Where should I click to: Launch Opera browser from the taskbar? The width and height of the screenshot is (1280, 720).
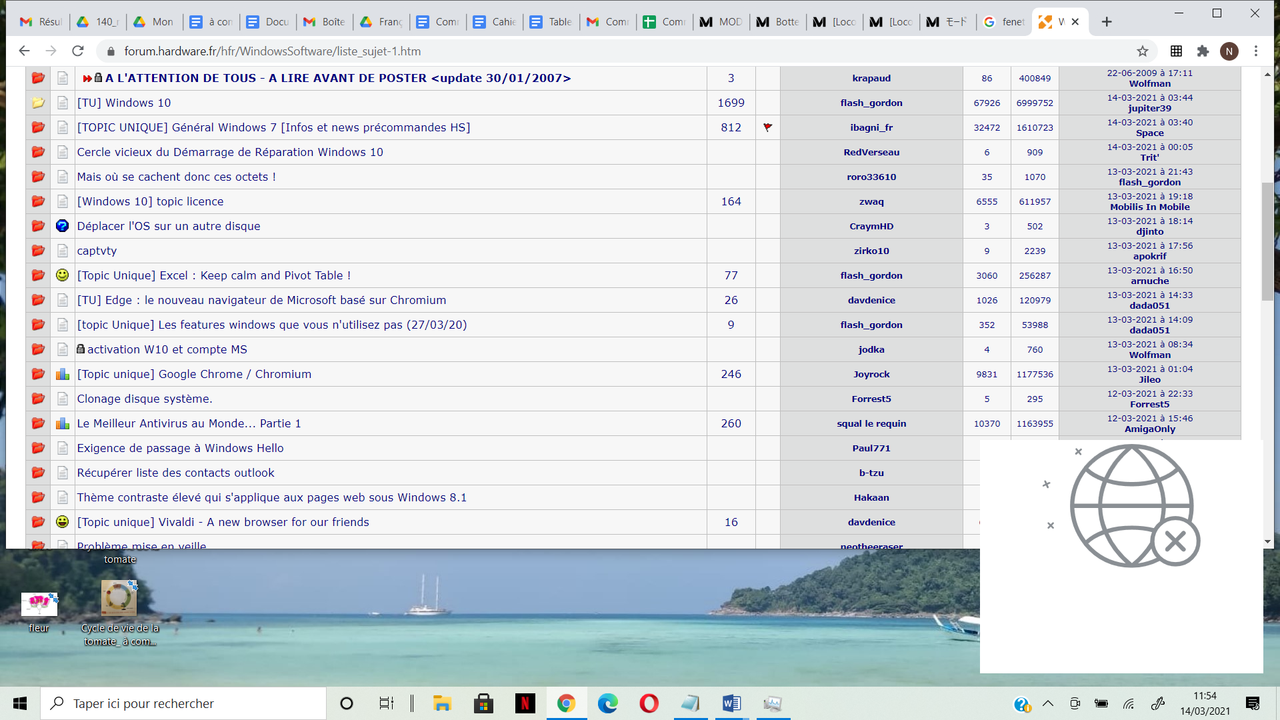(x=649, y=703)
